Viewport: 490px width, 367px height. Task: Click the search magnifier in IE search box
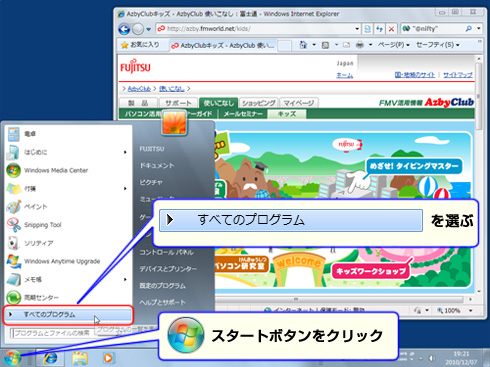(468, 29)
